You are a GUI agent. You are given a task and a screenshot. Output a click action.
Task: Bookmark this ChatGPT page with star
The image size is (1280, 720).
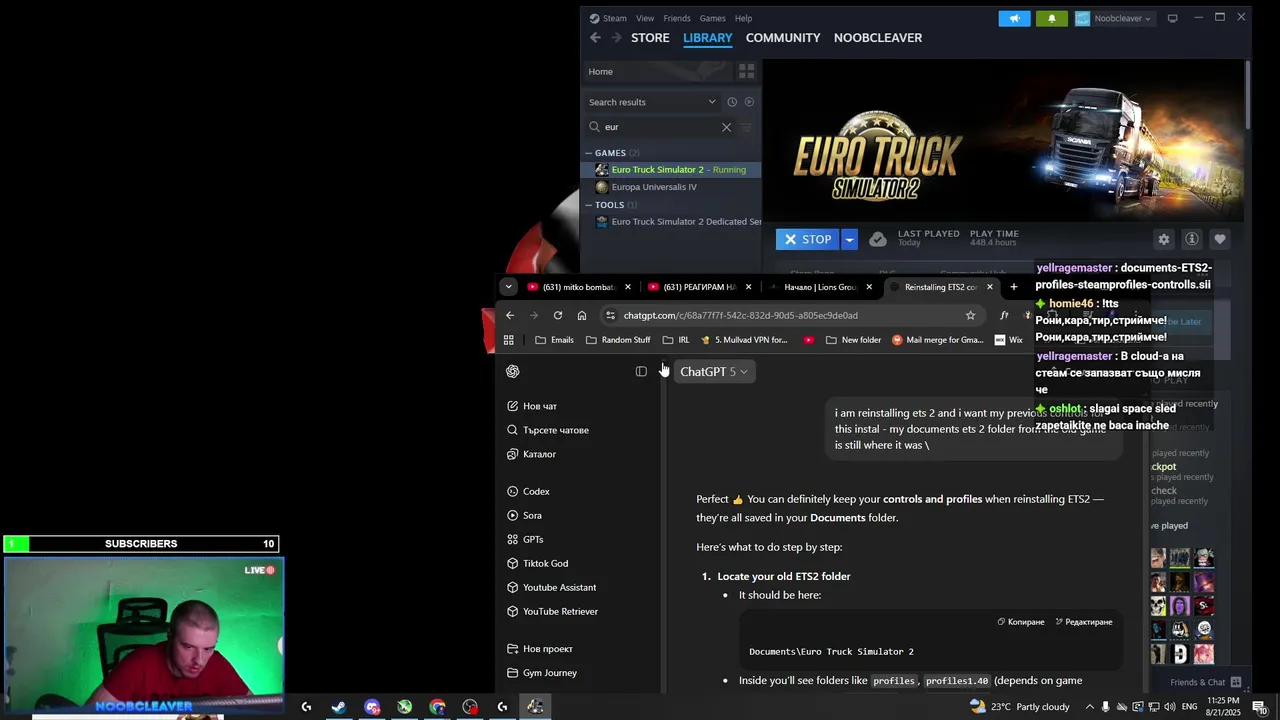pyautogui.click(x=970, y=315)
